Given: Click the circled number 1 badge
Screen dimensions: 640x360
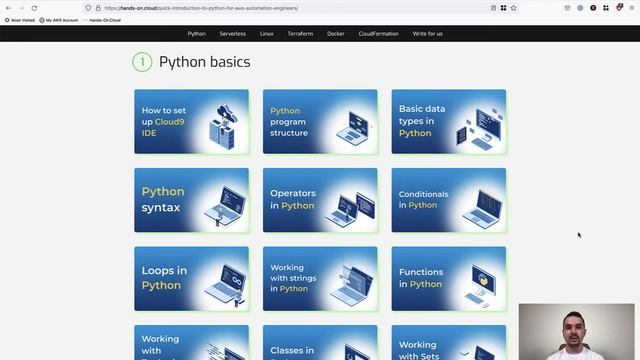Looking at the screenshot, I should click(142, 62).
